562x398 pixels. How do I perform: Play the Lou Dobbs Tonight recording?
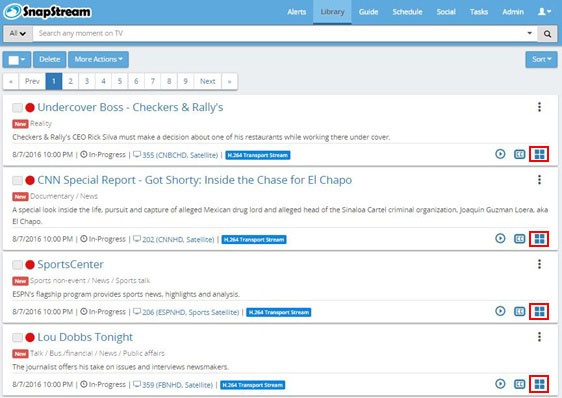click(x=500, y=384)
